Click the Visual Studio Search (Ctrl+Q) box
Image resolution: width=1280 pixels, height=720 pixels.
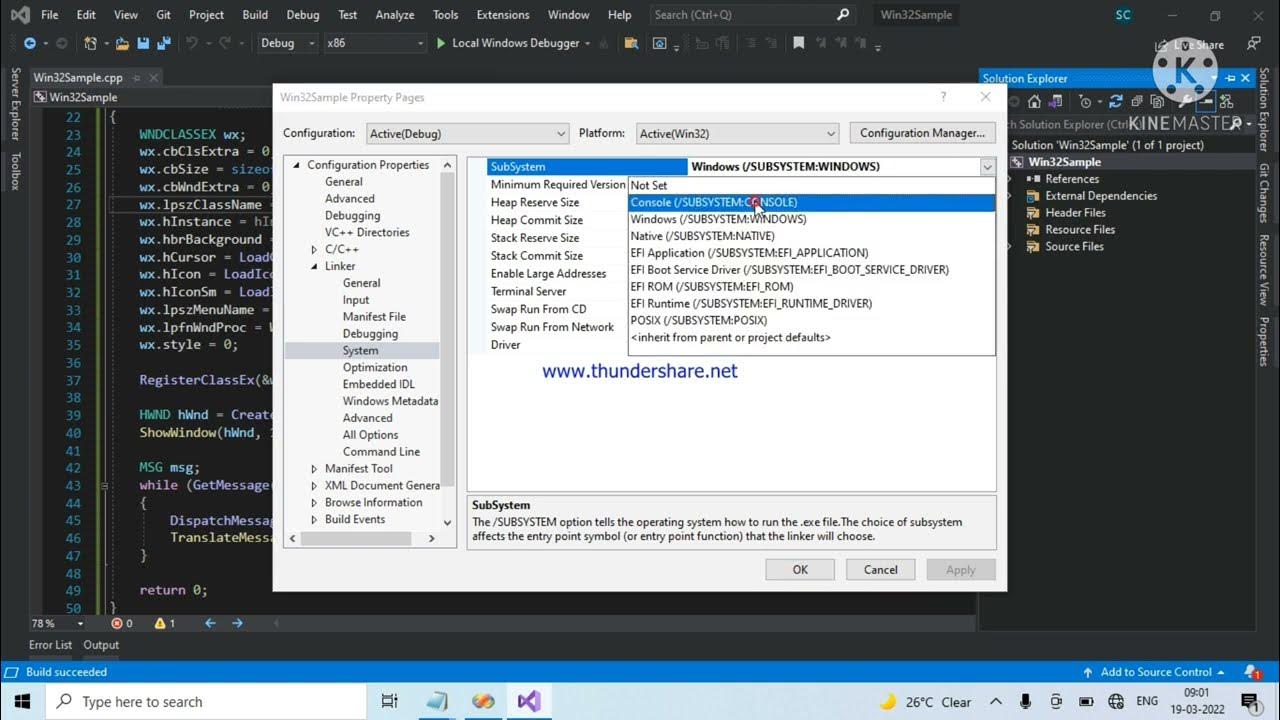point(751,15)
